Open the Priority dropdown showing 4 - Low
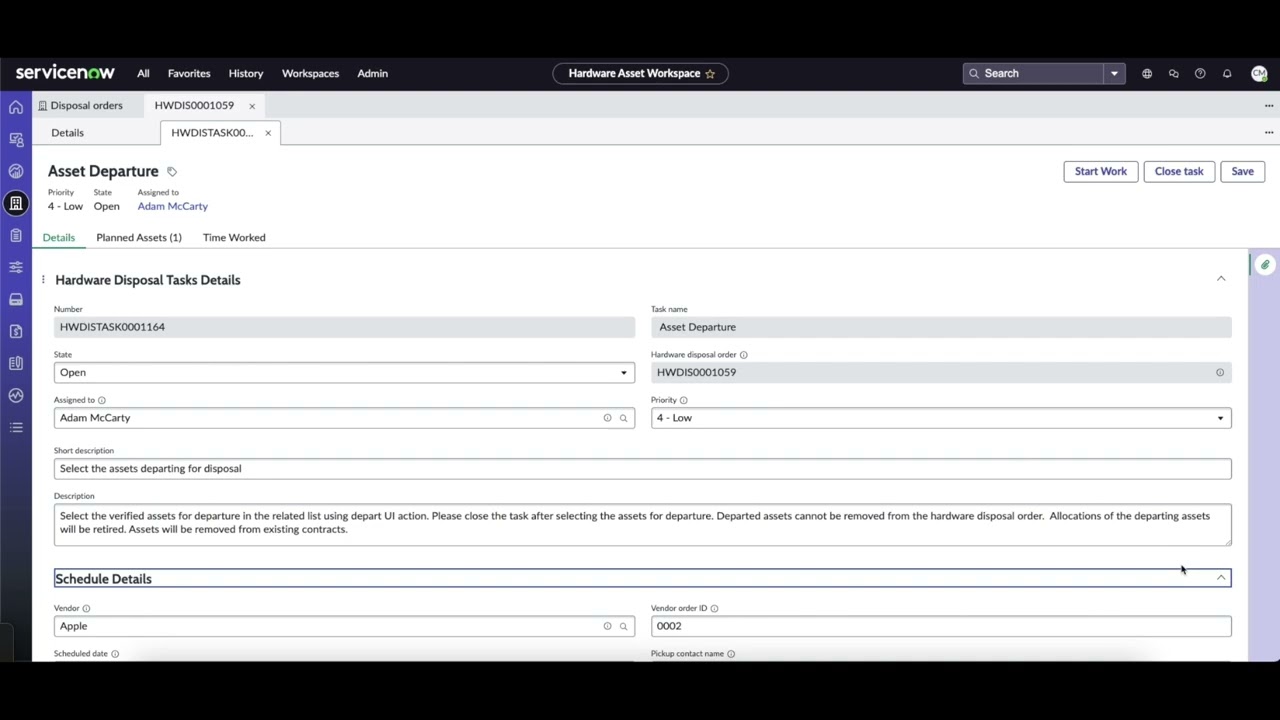 pyautogui.click(x=1219, y=417)
